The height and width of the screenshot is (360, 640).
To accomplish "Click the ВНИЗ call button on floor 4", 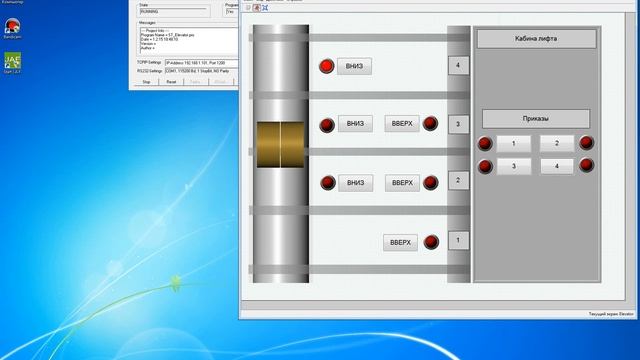I will pos(354,66).
